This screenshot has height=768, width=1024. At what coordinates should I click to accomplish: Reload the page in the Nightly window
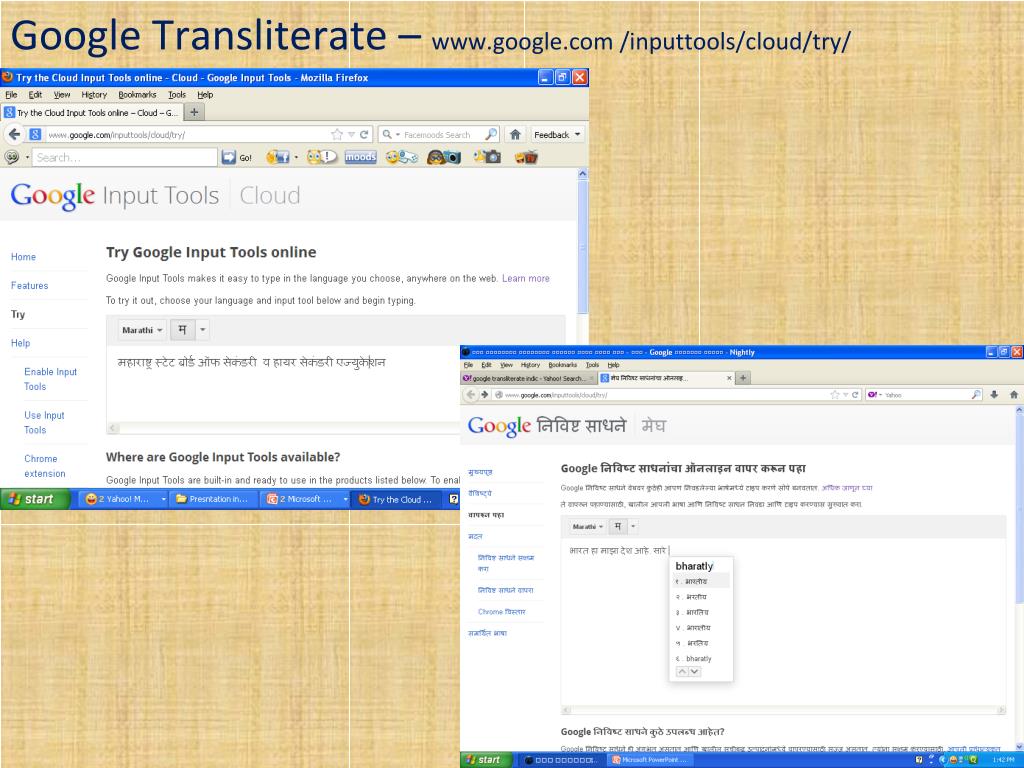[x=855, y=394]
